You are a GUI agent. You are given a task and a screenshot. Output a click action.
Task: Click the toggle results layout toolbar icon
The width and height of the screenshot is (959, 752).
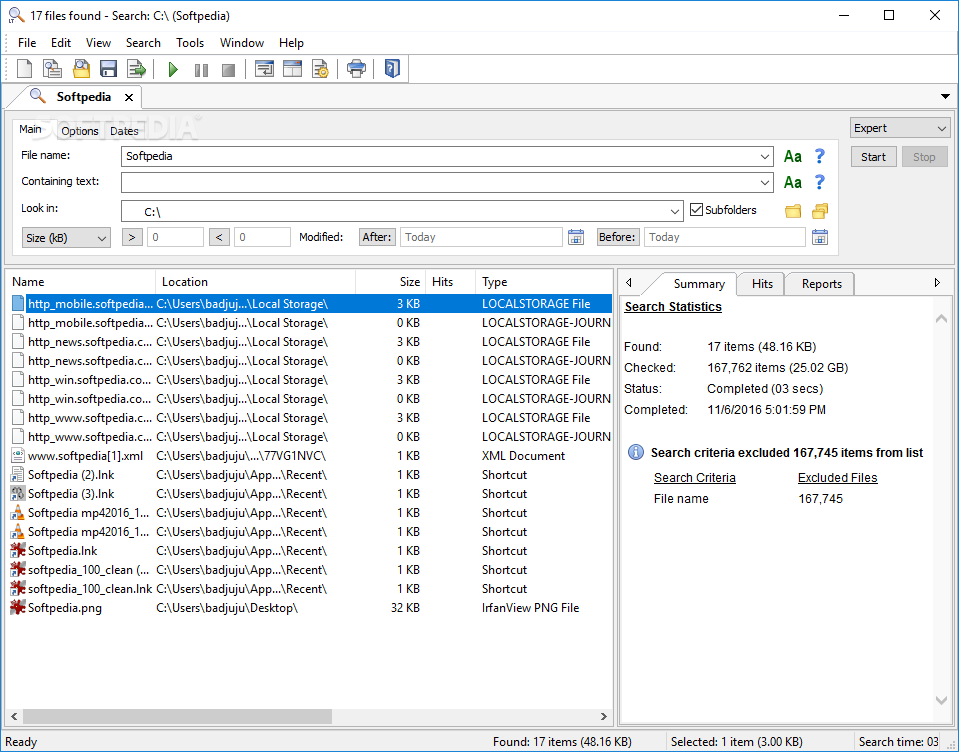pyautogui.click(x=292, y=68)
